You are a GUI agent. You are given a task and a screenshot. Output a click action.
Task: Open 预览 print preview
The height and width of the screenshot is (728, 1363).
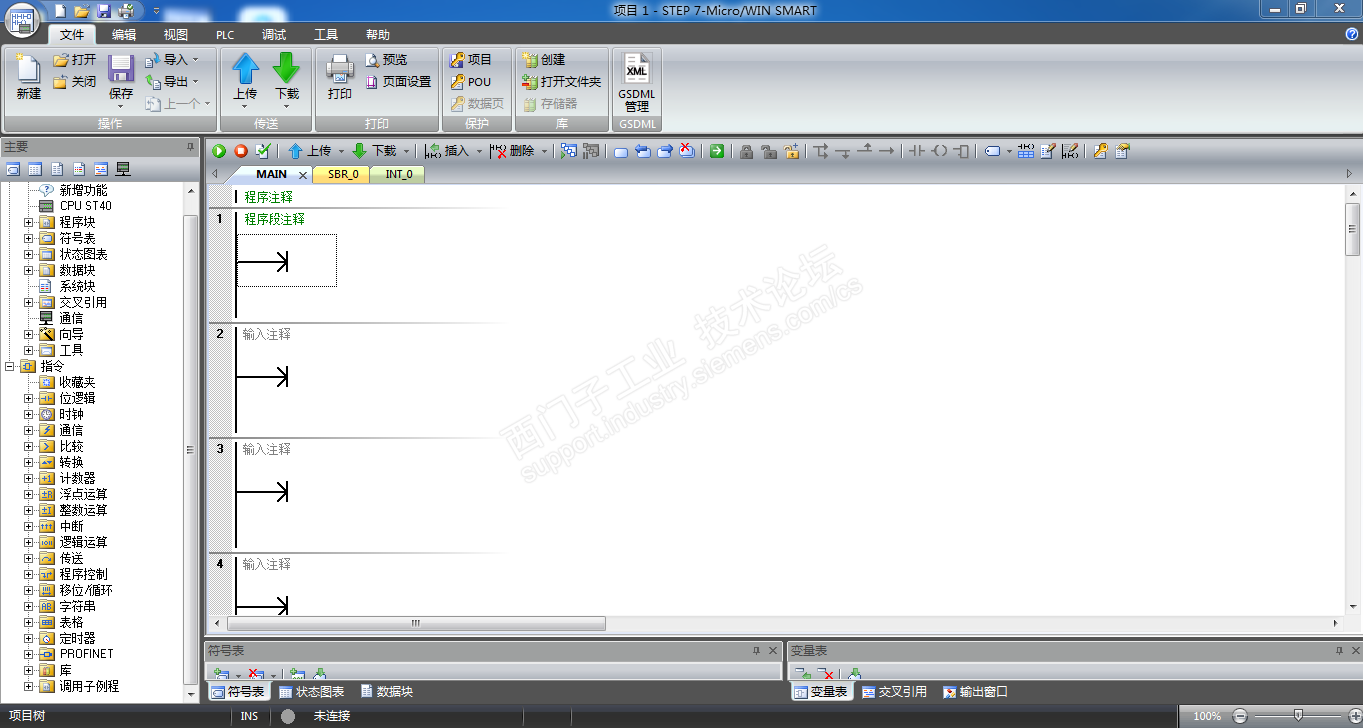pyautogui.click(x=386, y=60)
